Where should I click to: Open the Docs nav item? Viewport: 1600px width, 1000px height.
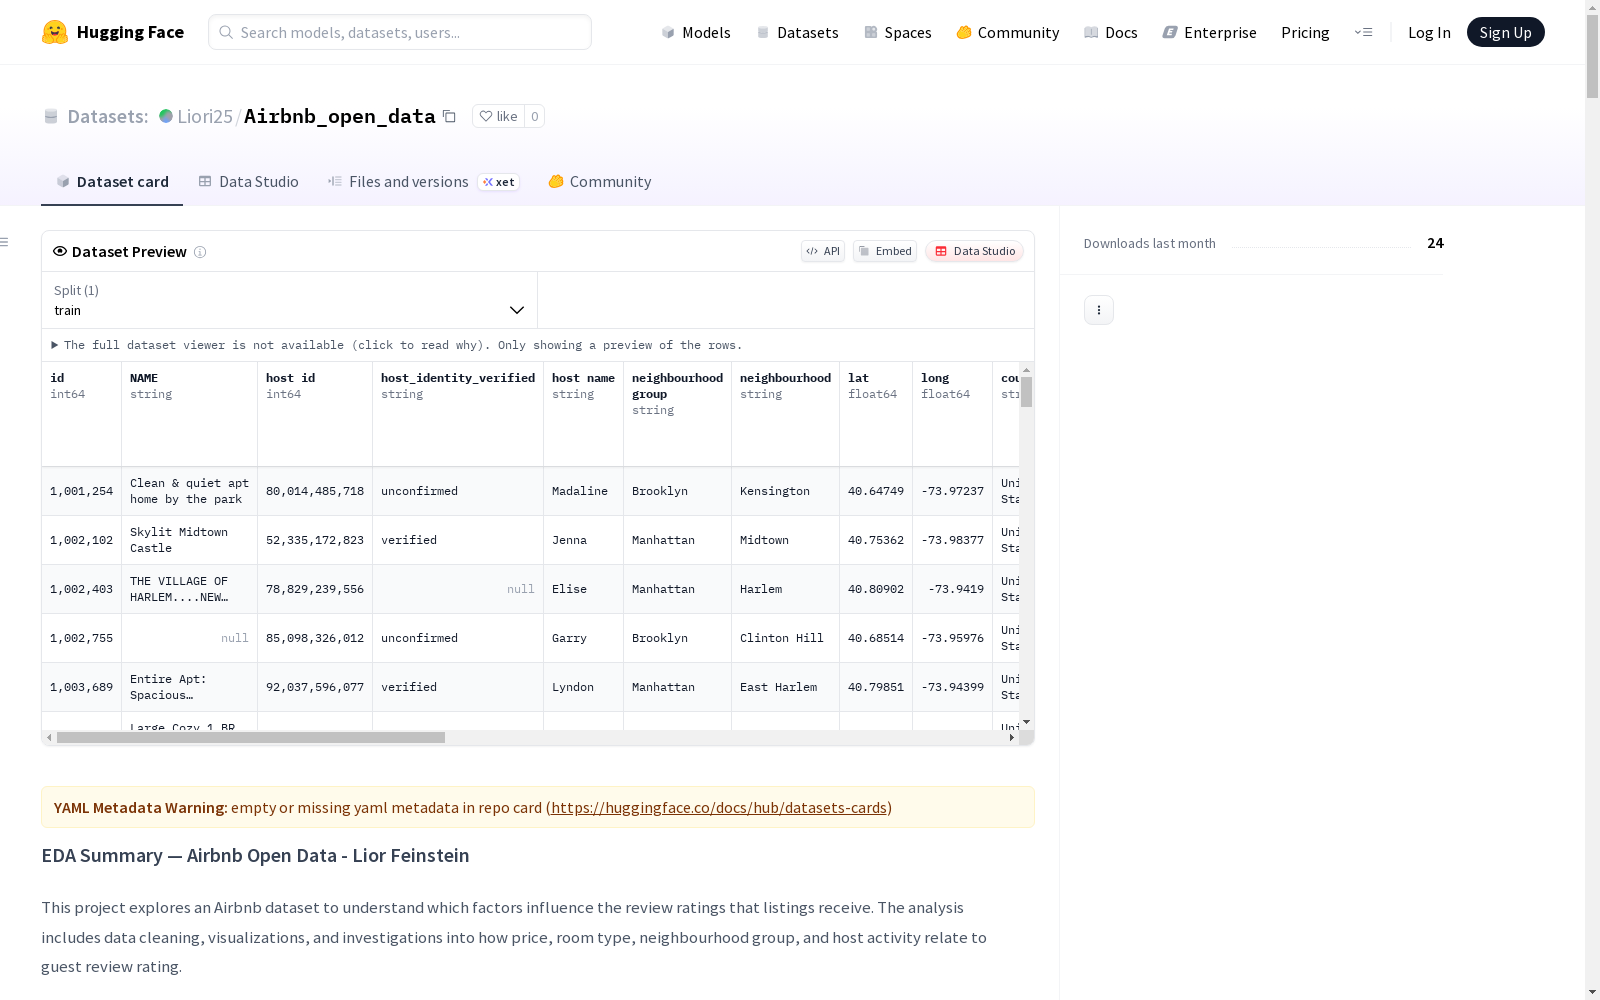pos(1111,32)
